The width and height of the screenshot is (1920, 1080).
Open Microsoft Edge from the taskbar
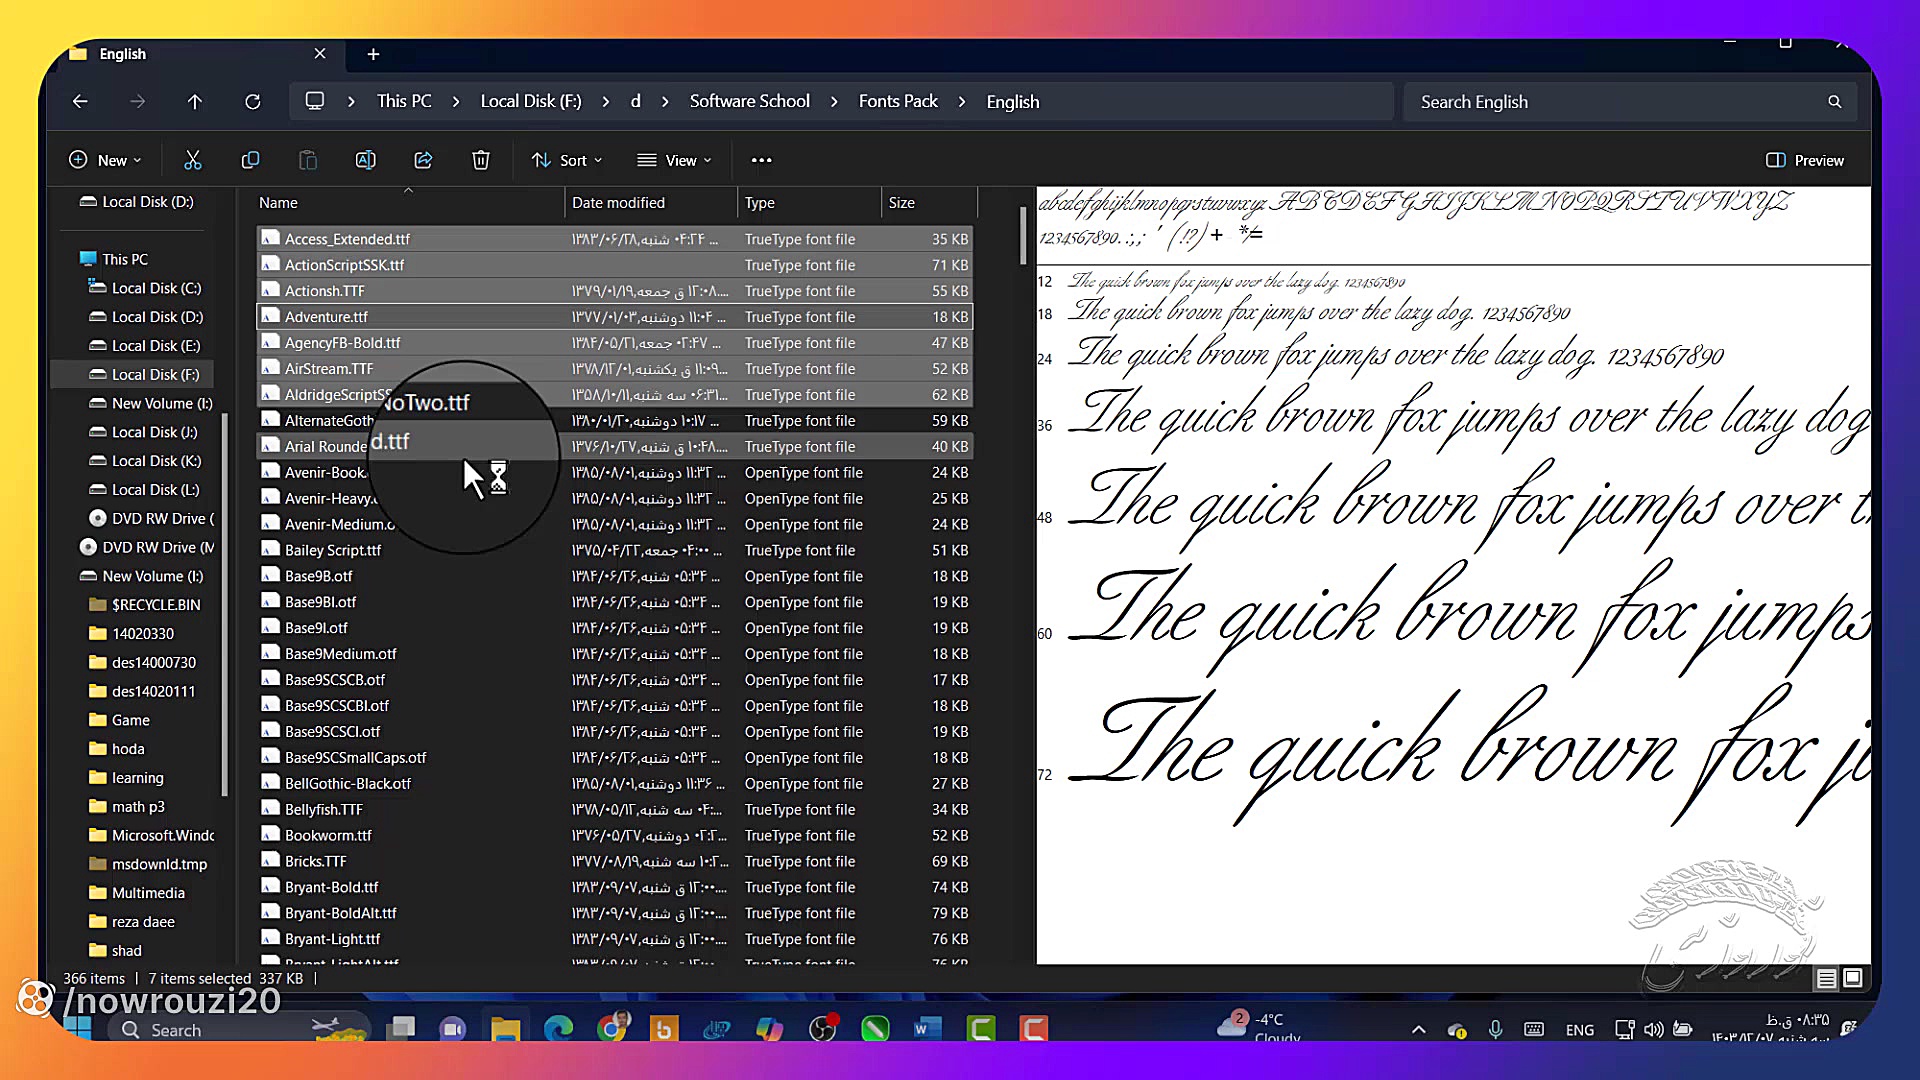pyautogui.click(x=558, y=1028)
